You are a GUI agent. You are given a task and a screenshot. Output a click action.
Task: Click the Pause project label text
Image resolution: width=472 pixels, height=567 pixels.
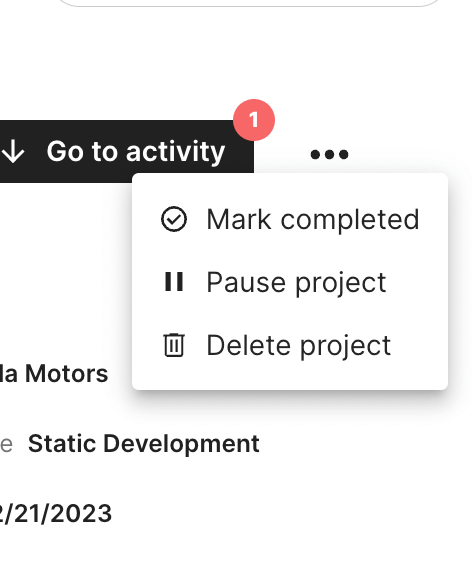(296, 283)
